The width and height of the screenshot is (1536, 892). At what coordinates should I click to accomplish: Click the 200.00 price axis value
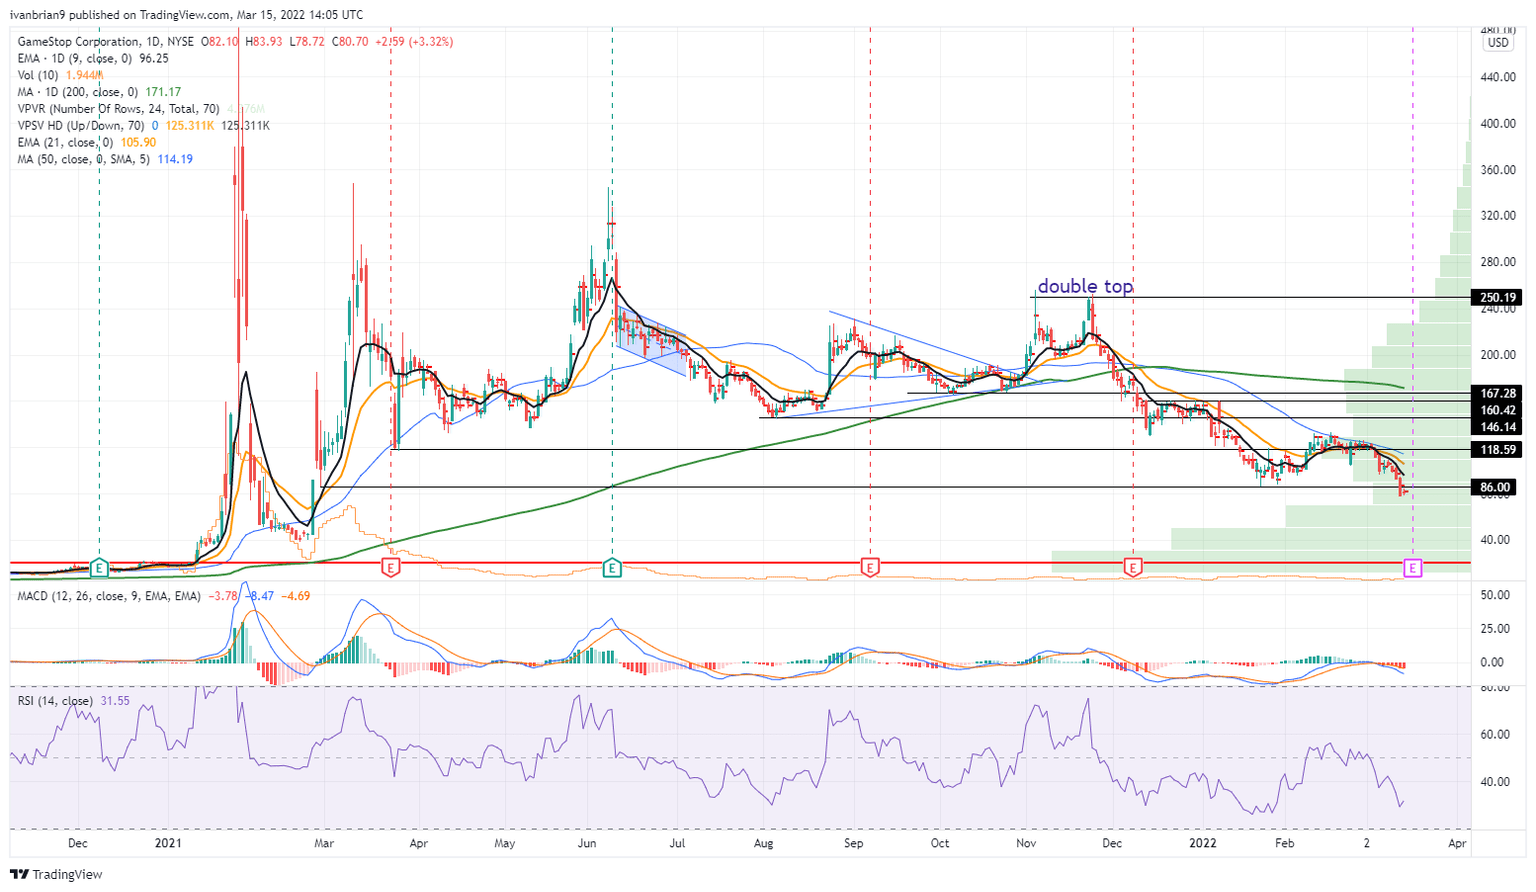click(1498, 355)
